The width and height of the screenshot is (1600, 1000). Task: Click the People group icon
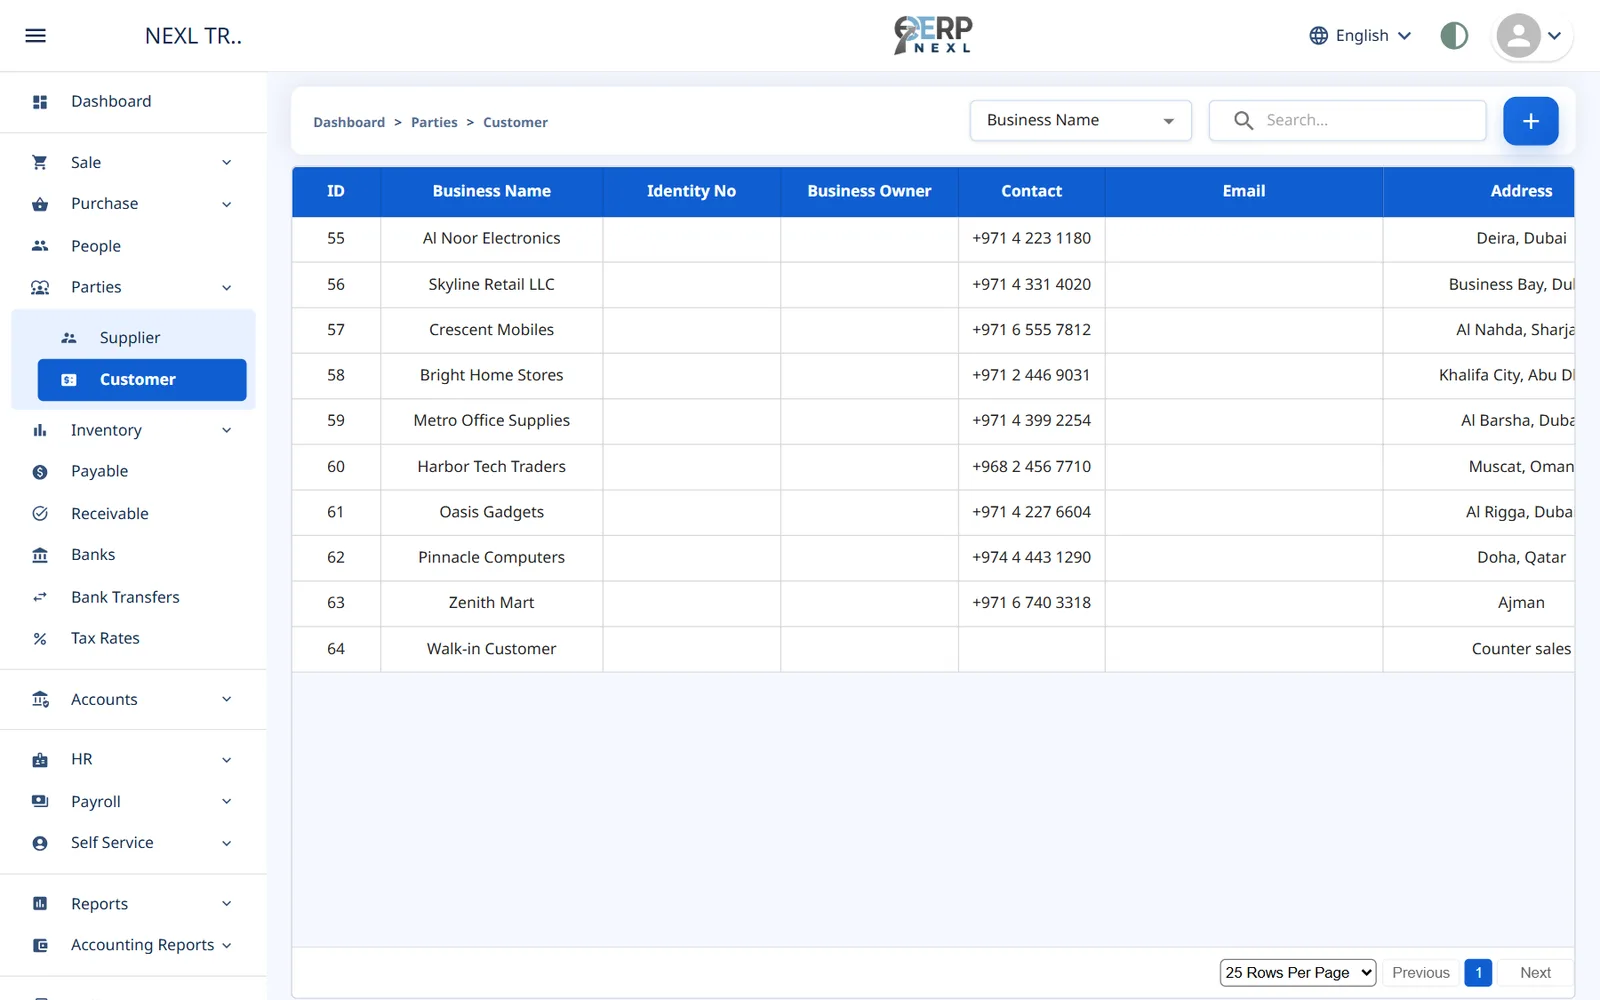(x=40, y=246)
